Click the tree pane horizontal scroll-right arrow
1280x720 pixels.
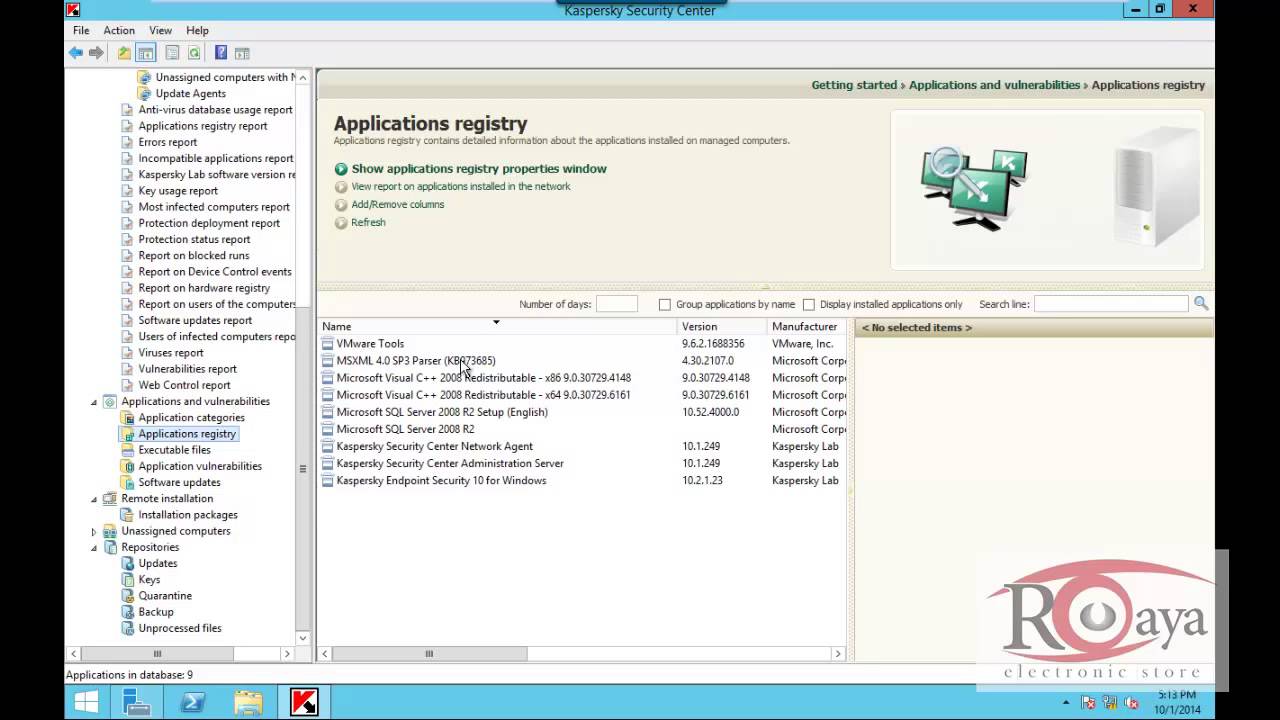pos(287,654)
